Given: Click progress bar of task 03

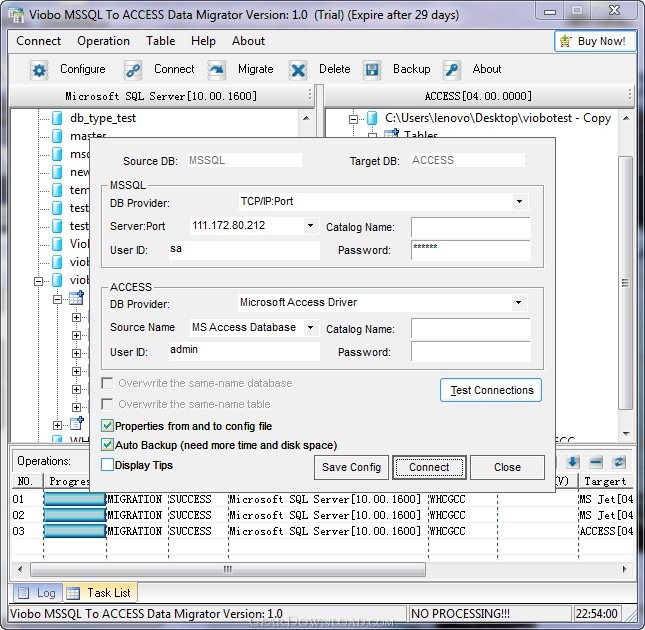Looking at the screenshot, I should [x=75, y=531].
